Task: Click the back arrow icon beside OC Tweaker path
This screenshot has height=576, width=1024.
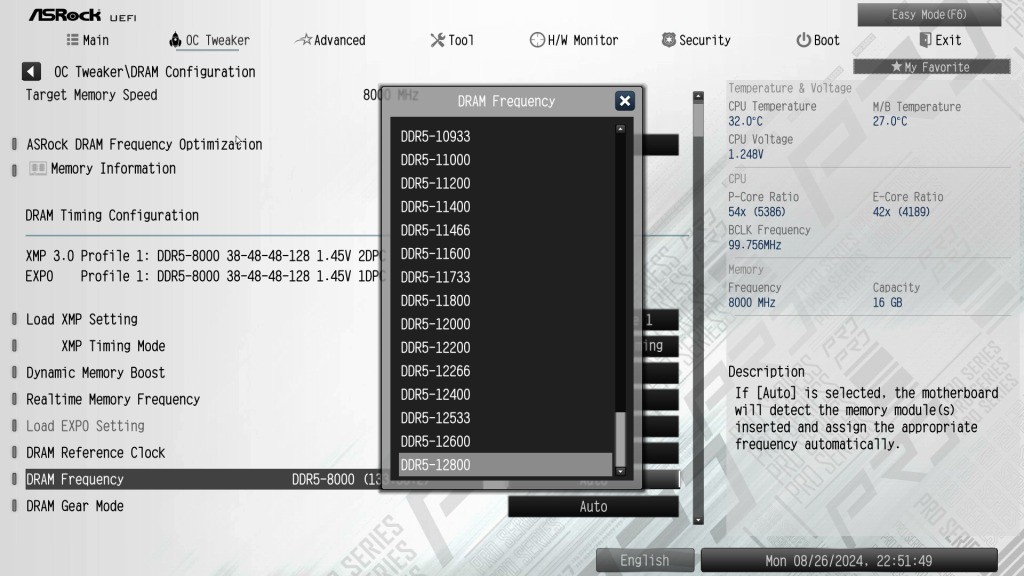Action: coord(31,71)
